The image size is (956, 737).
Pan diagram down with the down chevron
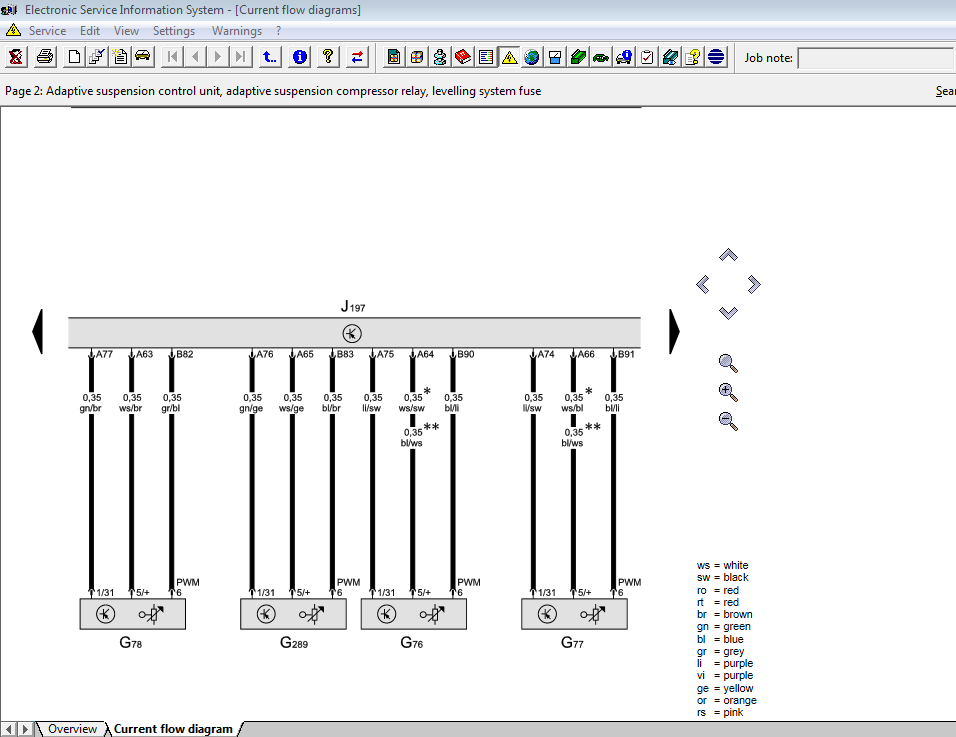728,313
